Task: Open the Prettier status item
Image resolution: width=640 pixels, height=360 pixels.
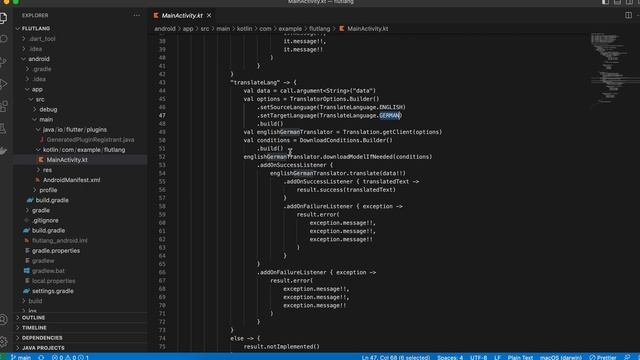Action: tap(603, 357)
